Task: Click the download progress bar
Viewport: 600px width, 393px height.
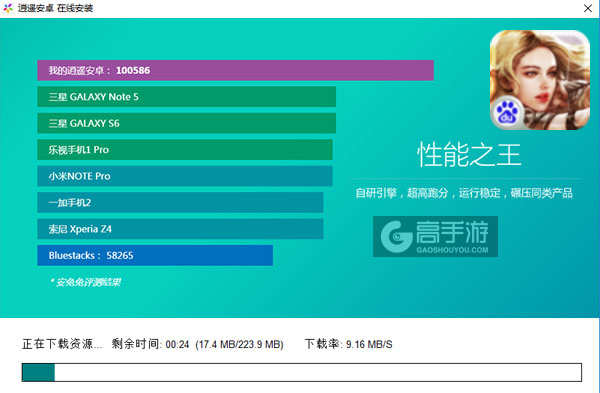Action: (x=302, y=372)
